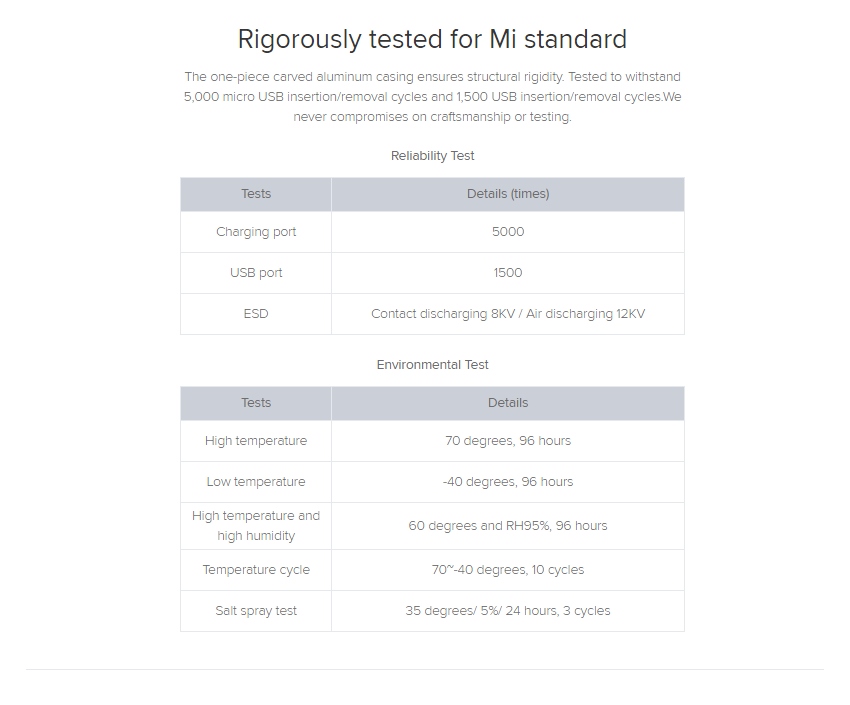Select the 'Contact discharging 8KV' cell text
The height and width of the screenshot is (705, 850).
tap(443, 314)
